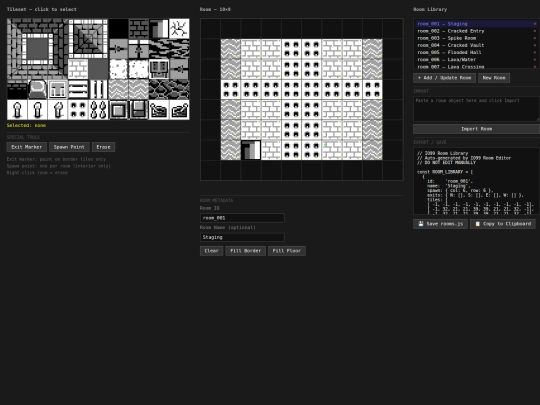Screen dimensions: 540x405
Task: Activate the Spawn Point tool
Action: click(x=69, y=147)
